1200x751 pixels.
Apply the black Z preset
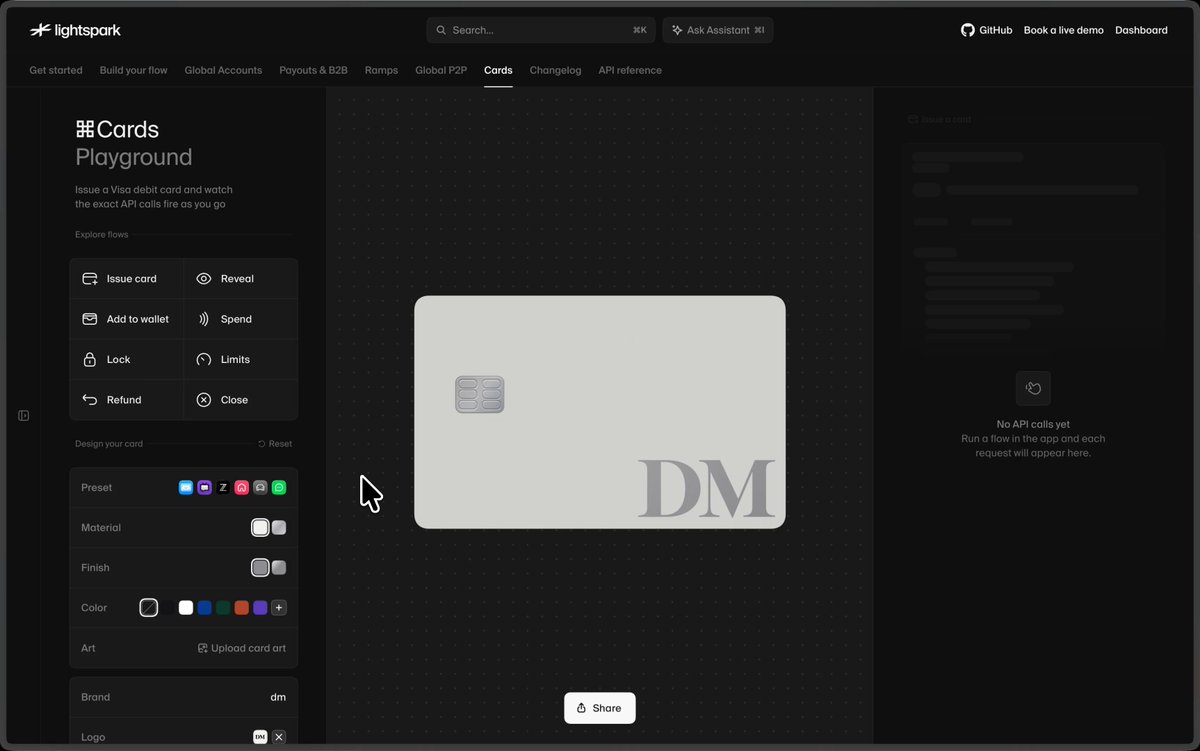click(223, 487)
